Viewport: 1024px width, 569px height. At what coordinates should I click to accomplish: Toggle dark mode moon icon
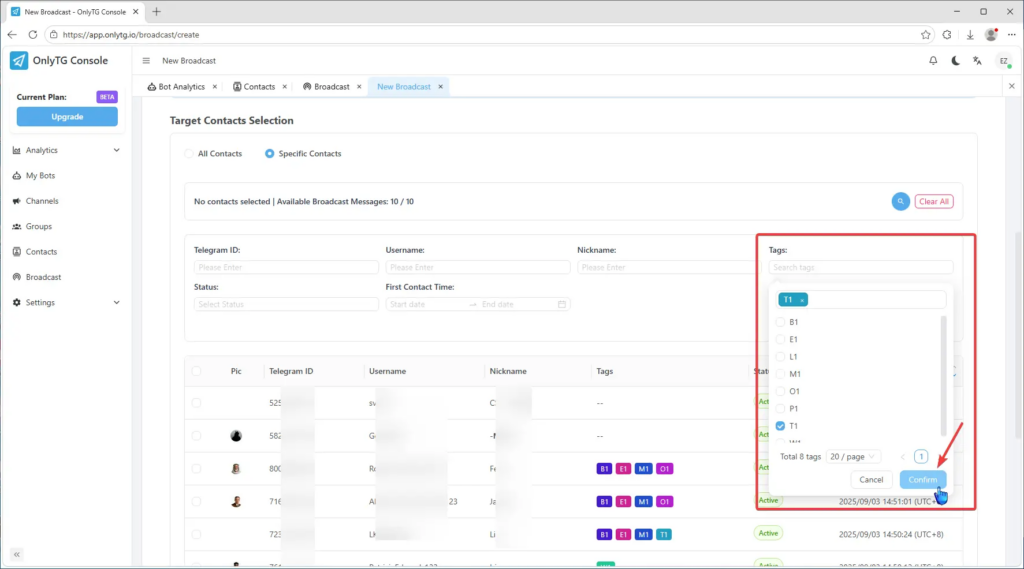(x=955, y=61)
